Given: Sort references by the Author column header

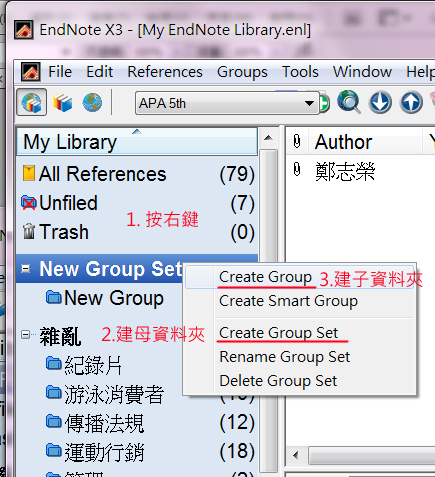Looking at the screenshot, I should click(x=365, y=142).
